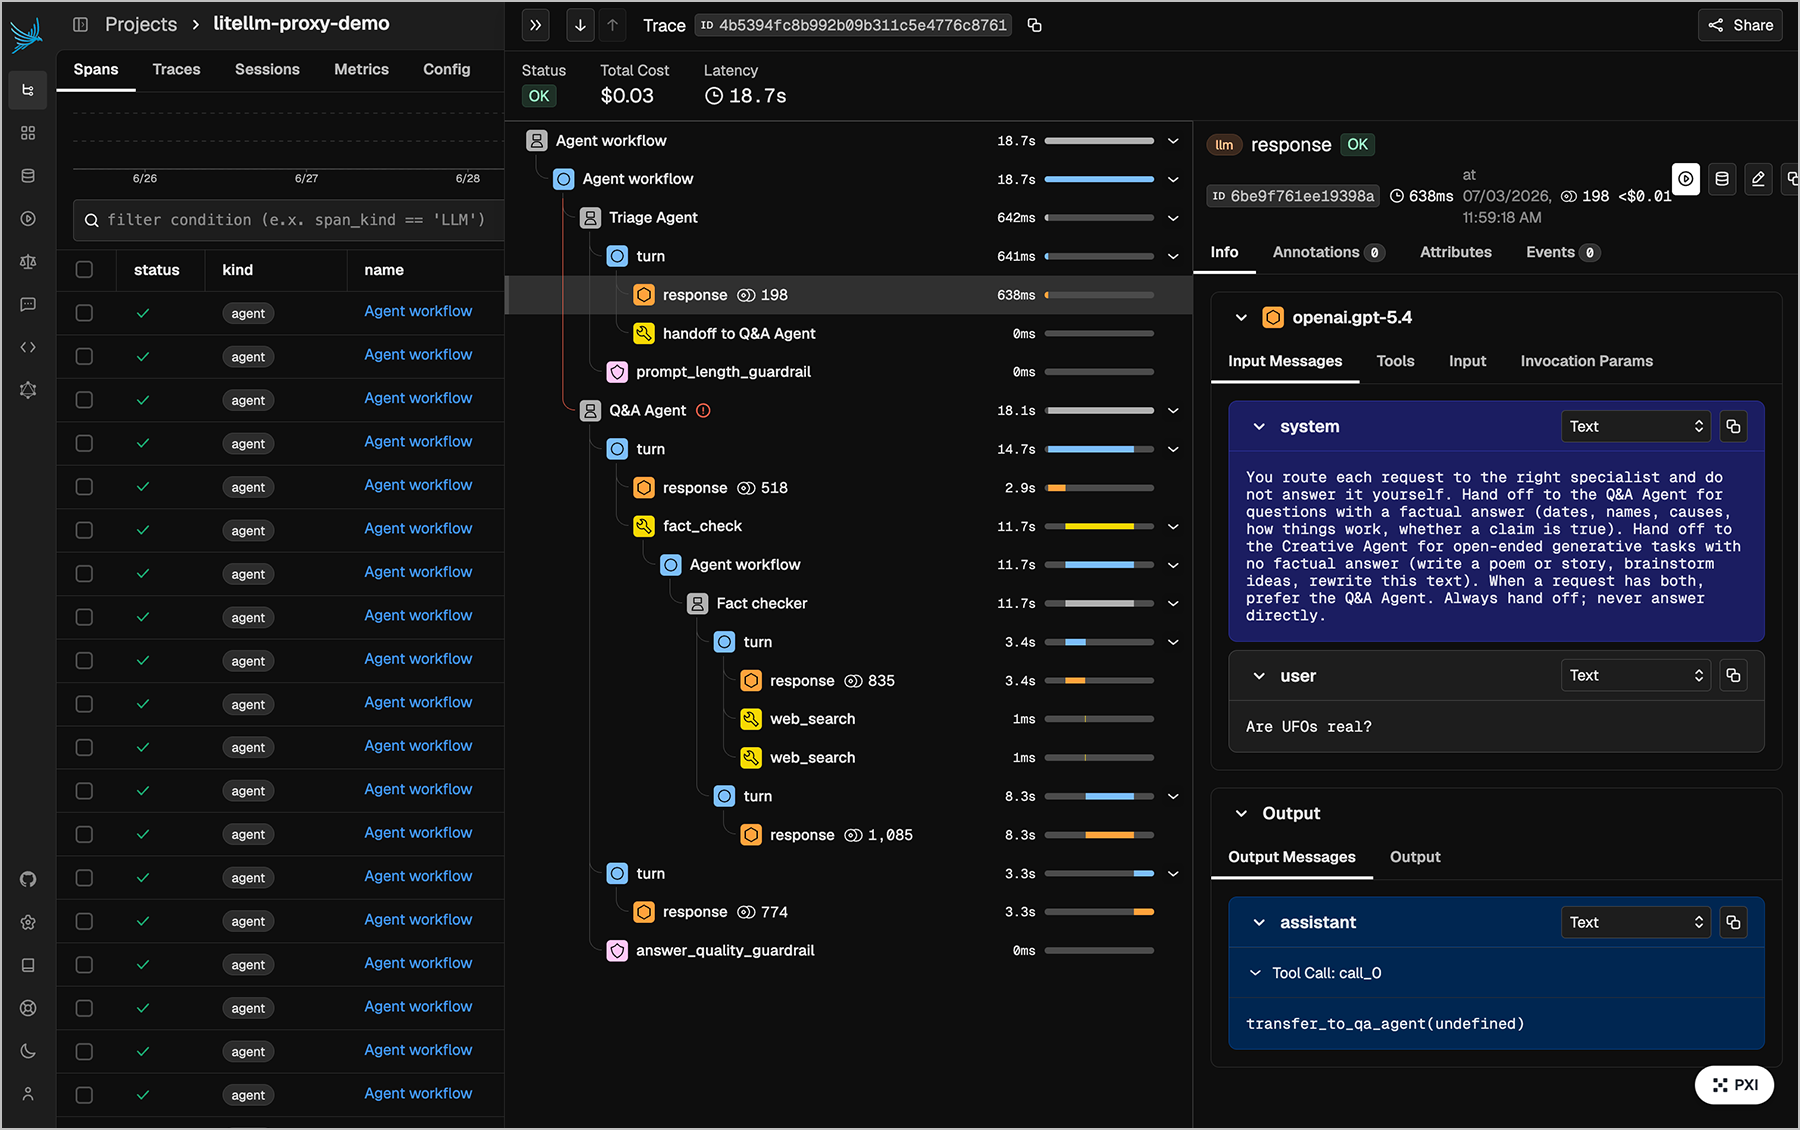Image resolution: width=1800 pixels, height=1130 pixels.
Task: Collapse the Output section
Action: point(1241,814)
